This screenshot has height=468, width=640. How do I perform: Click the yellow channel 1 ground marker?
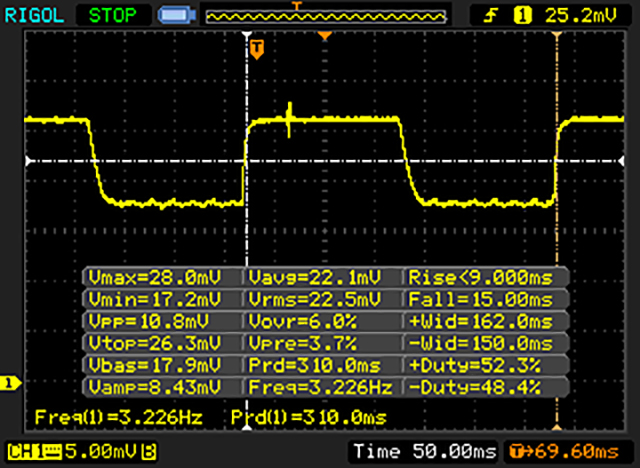point(10,383)
